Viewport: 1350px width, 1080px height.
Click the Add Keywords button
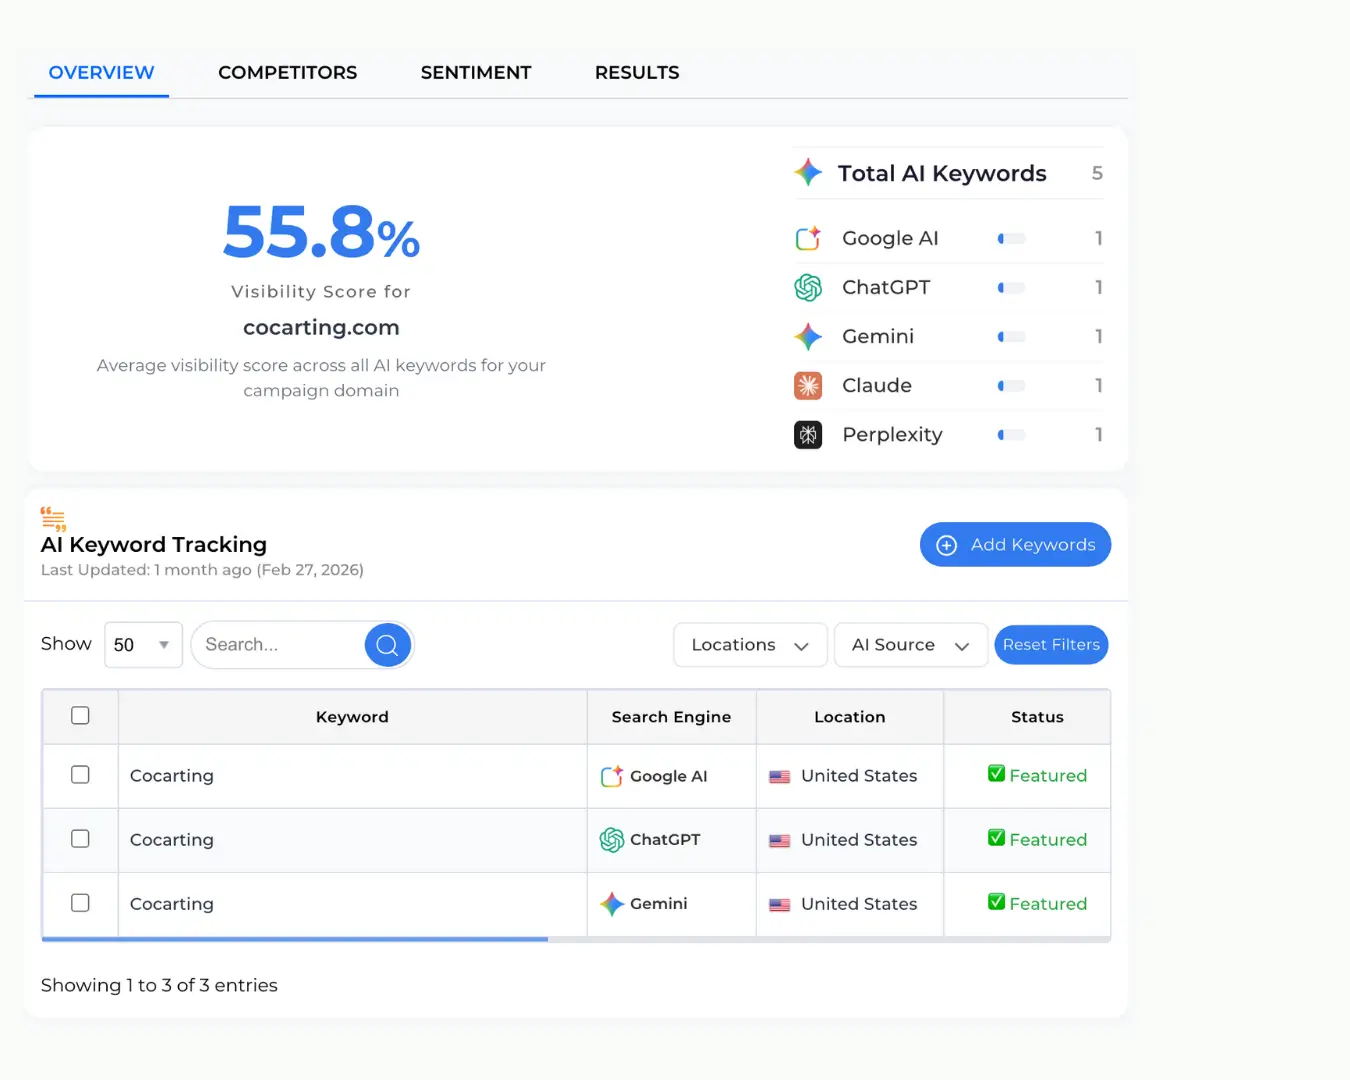click(1015, 545)
